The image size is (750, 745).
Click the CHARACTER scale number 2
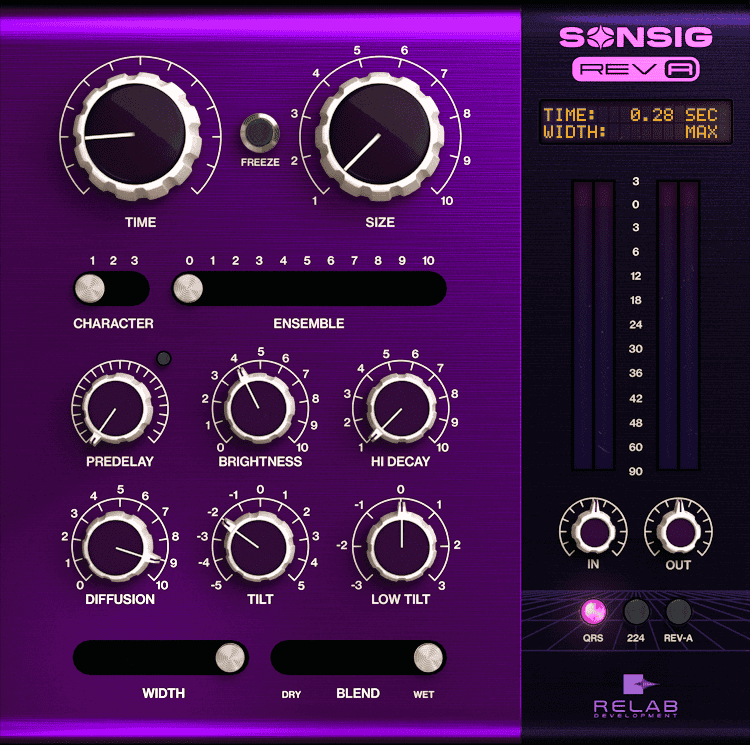pyautogui.click(x=113, y=261)
